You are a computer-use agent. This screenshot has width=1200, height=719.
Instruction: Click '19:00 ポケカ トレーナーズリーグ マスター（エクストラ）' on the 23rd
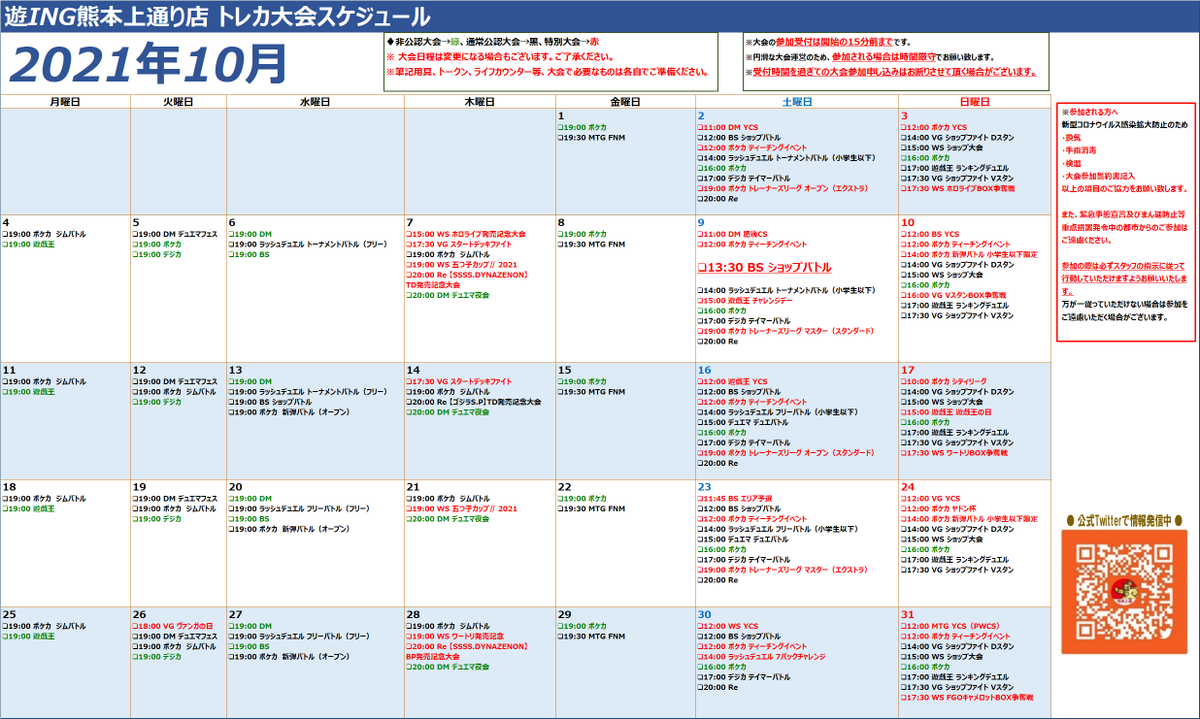785,568
